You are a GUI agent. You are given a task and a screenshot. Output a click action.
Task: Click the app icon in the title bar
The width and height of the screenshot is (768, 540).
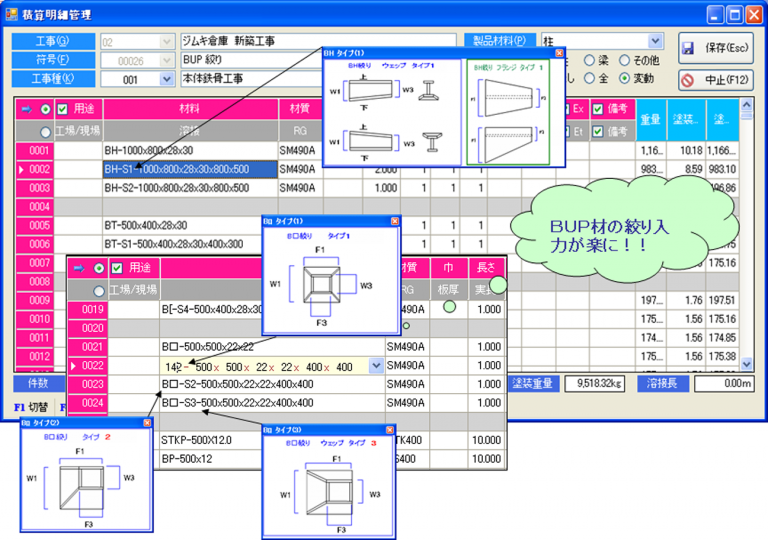(x=11, y=15)
